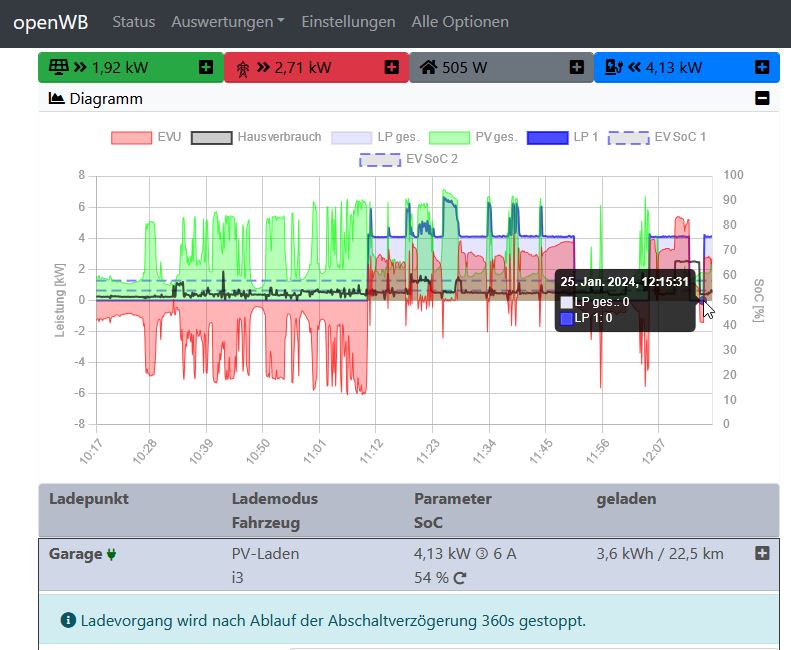Click the solar panel PV icon
Viewport: 791px width, 650px height.
pos(59,67)
